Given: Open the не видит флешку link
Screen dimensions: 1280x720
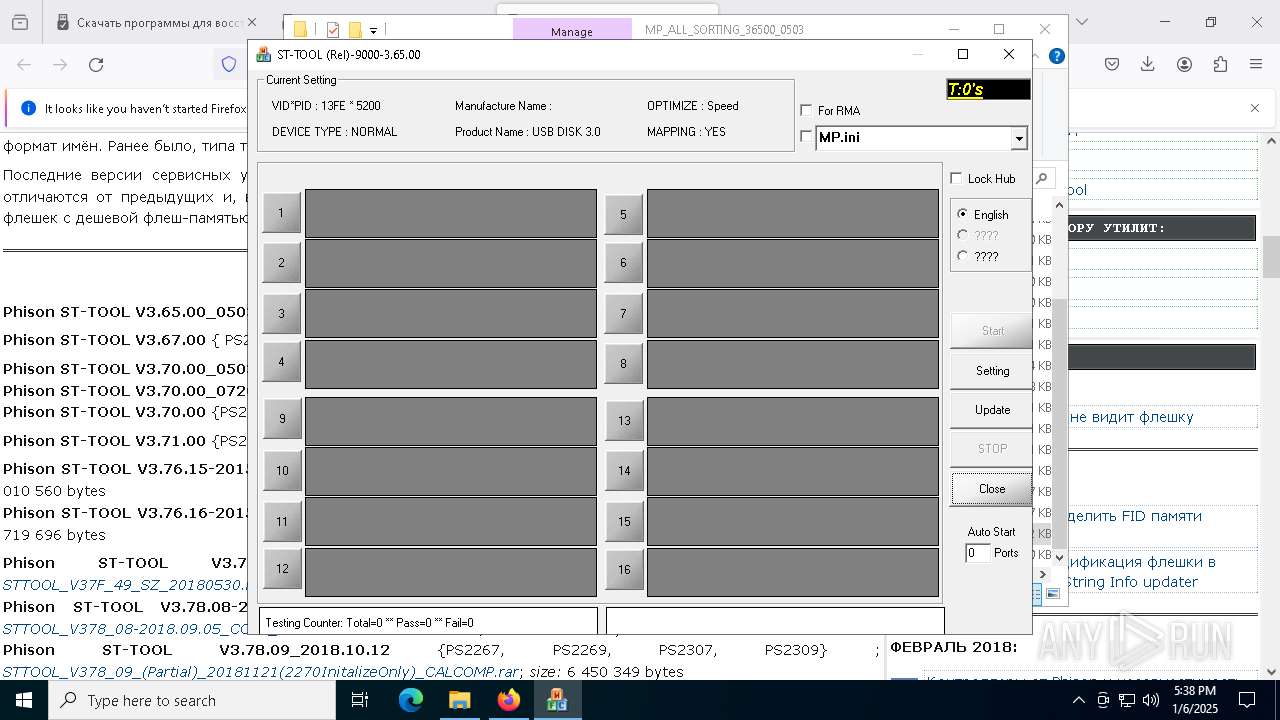Looking at the screenshot, I should pos(1131,417).
